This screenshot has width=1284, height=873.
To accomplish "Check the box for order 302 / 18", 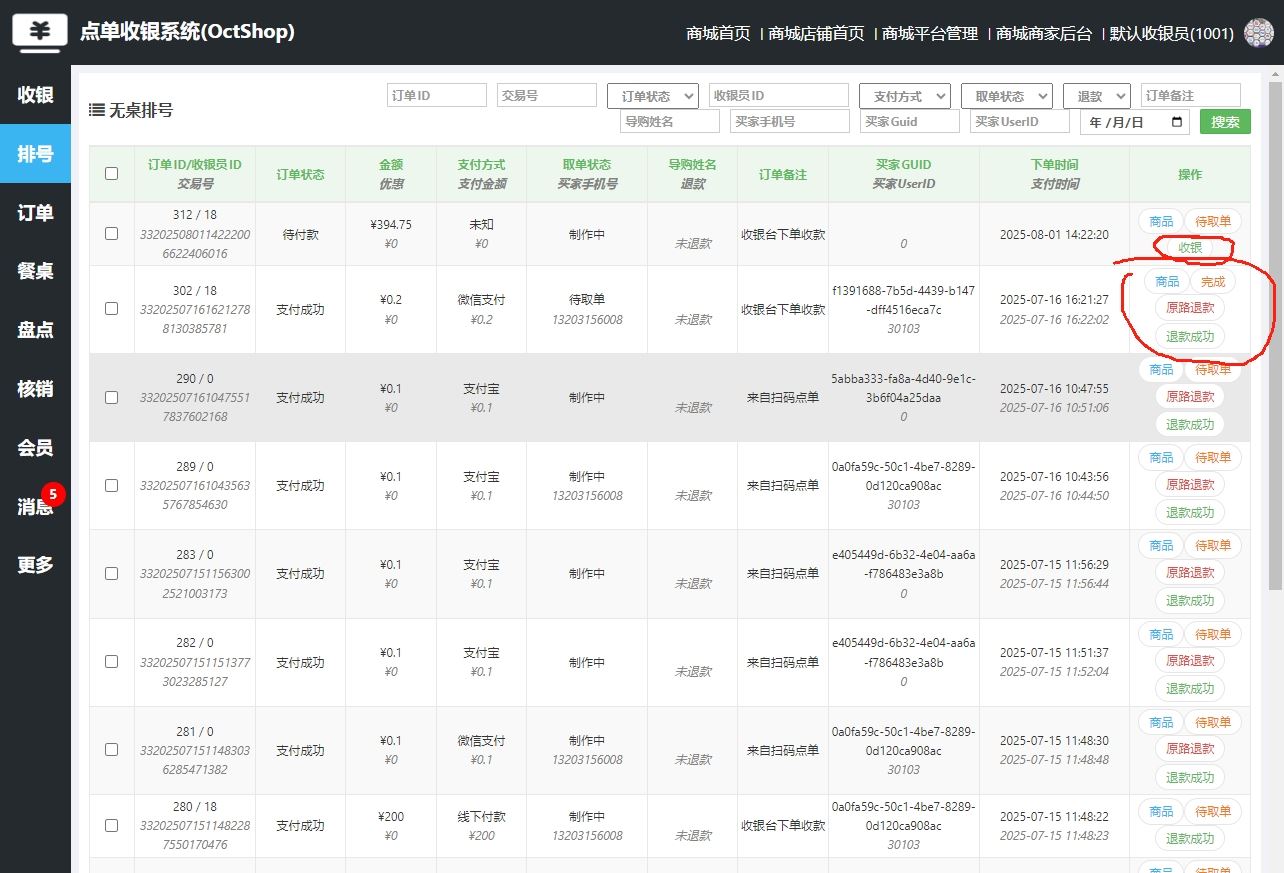I will [x=111, y=308].
